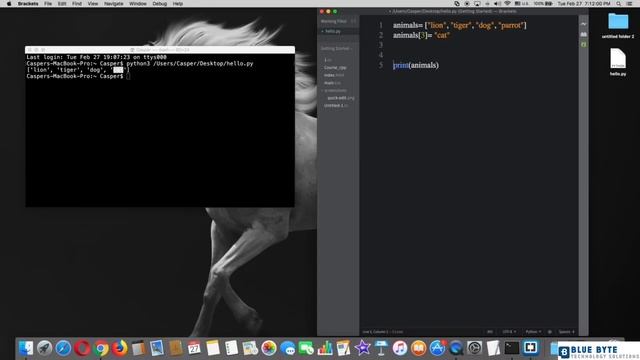Open System Preferences from the Dock
Viewport: 640px width, 360px height.
click(x=475, y=348)
